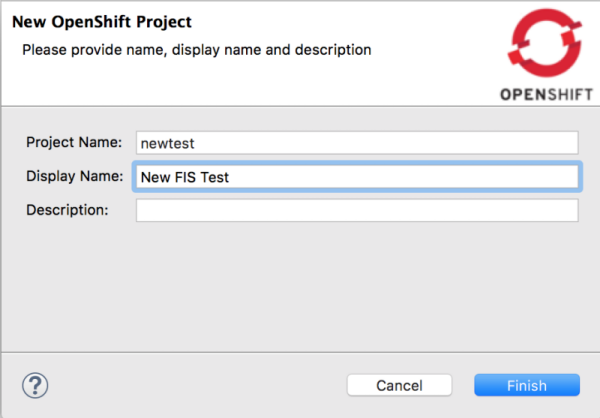Click the first word "New" in Display Name
The image size is (600, 418).
click(x=155, y=177)
